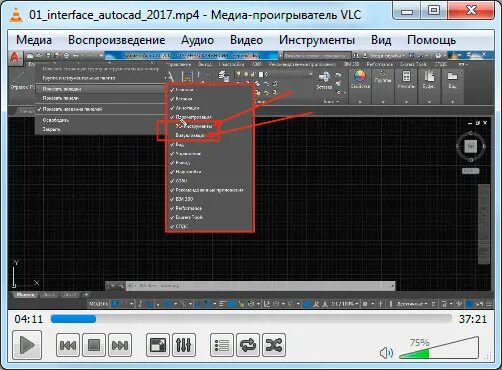
Task: Expand the Свойства panel arrow in the video
Action: pyautogui.click(x=360, y=101)
